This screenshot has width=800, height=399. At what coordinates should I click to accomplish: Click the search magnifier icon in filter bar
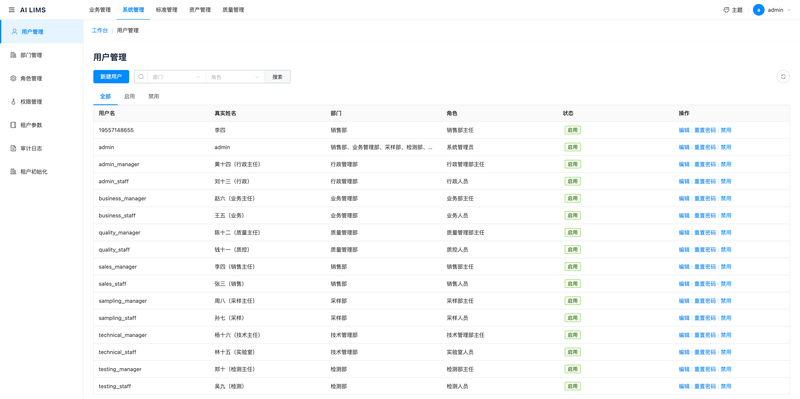(x=141, y=77)
